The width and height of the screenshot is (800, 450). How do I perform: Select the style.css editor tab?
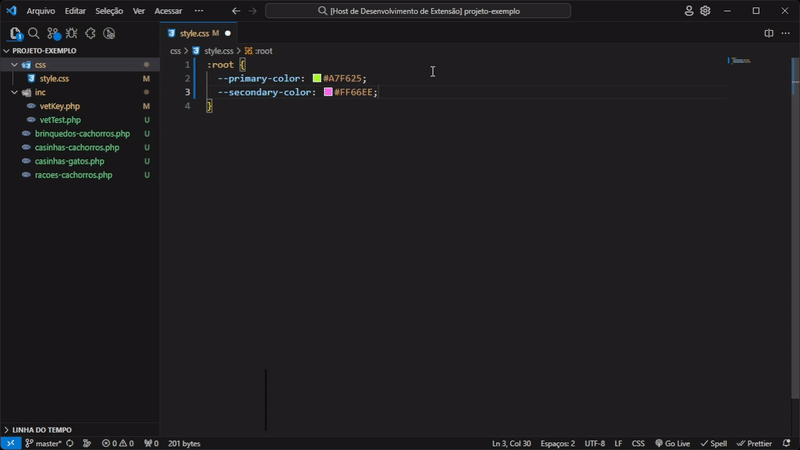(198, 33)
